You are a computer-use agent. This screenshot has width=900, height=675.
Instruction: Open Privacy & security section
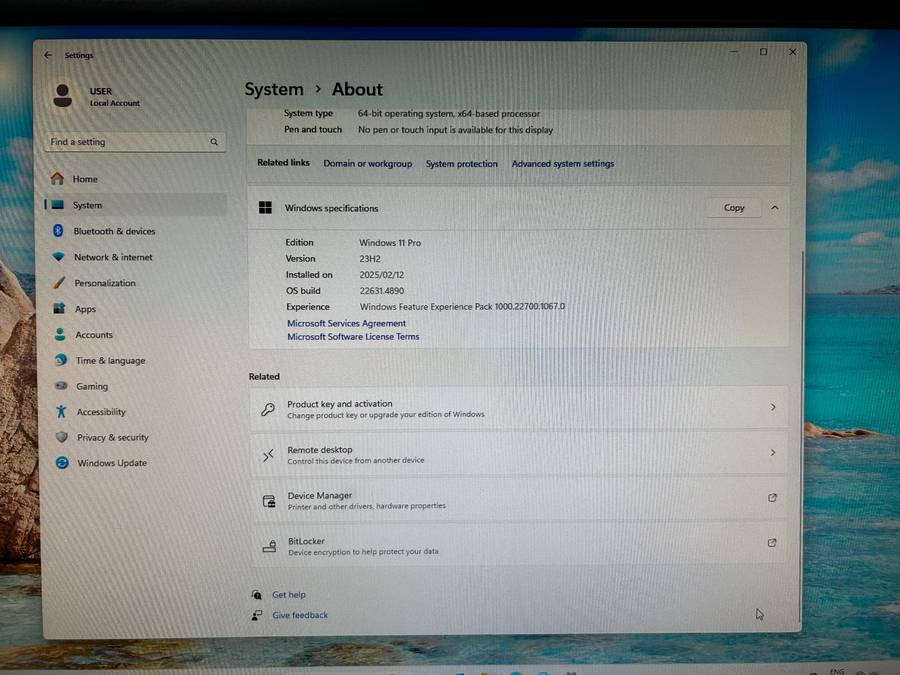pos(112,437)
